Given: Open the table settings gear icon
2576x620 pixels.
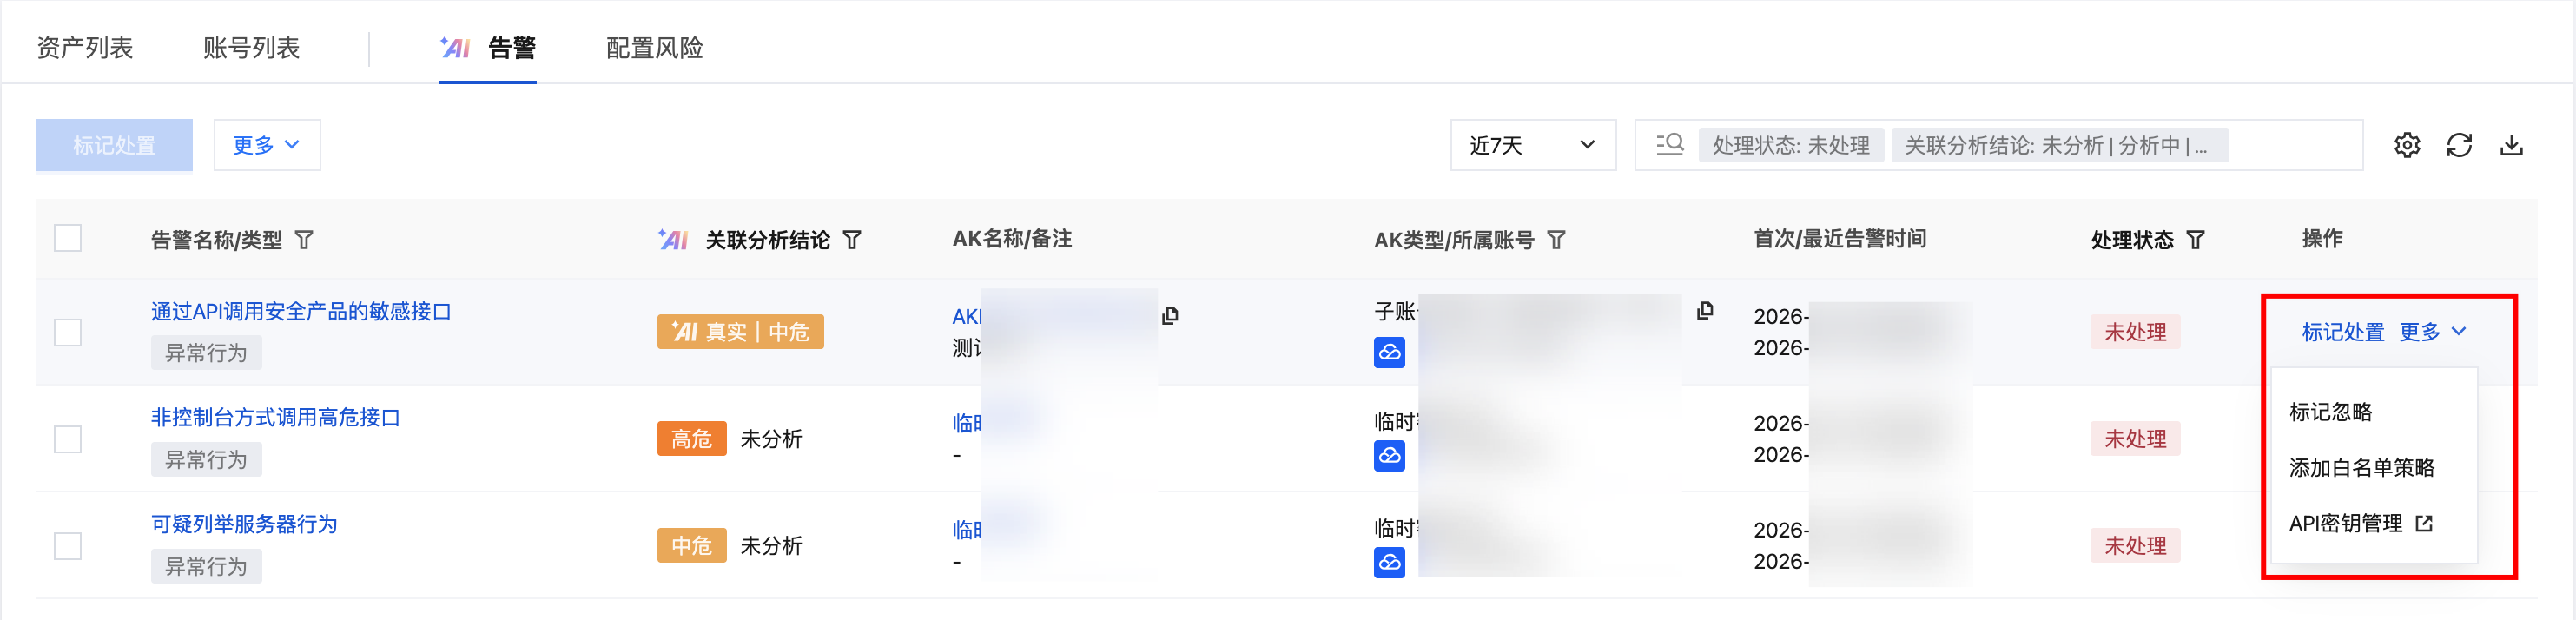Looking at the screenshot, I should tap(2407, 146).
